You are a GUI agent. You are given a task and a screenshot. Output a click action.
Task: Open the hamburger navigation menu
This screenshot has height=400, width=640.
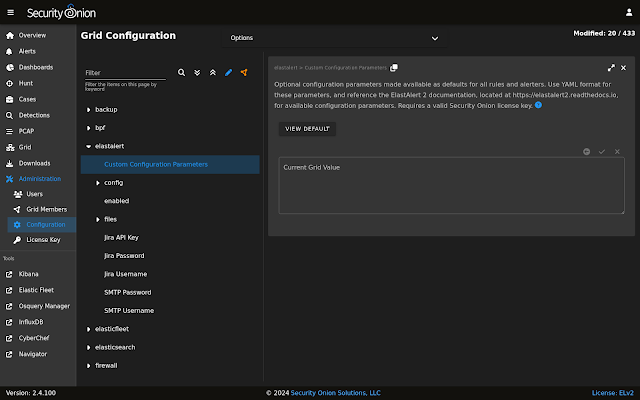[x=11, y=13]
